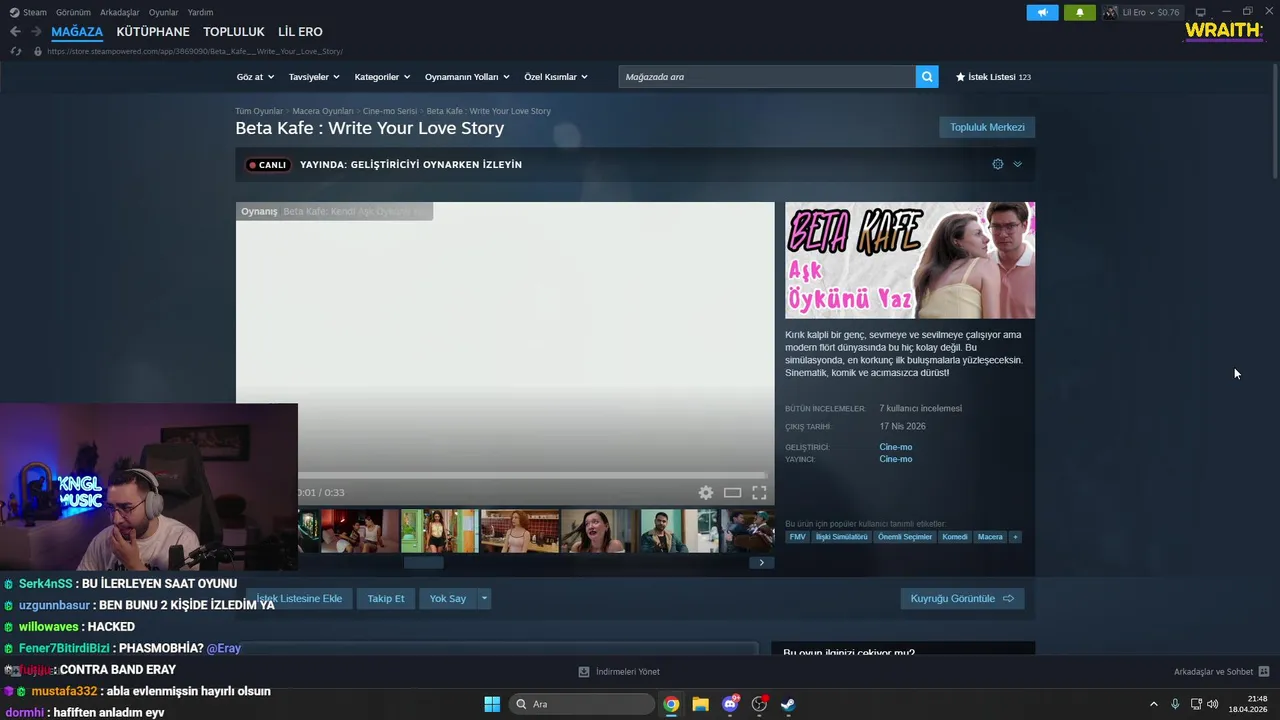
Task: Open İstek Listesi wishlist link
Action: [993, 77]
